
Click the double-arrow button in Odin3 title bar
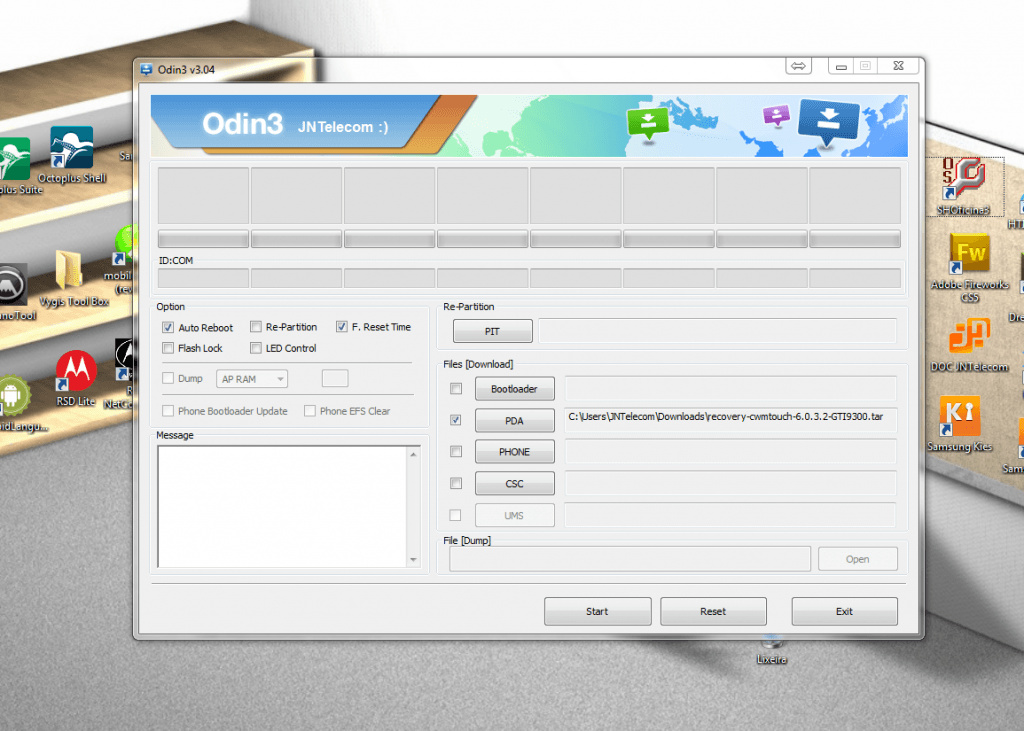coord(798,66)
